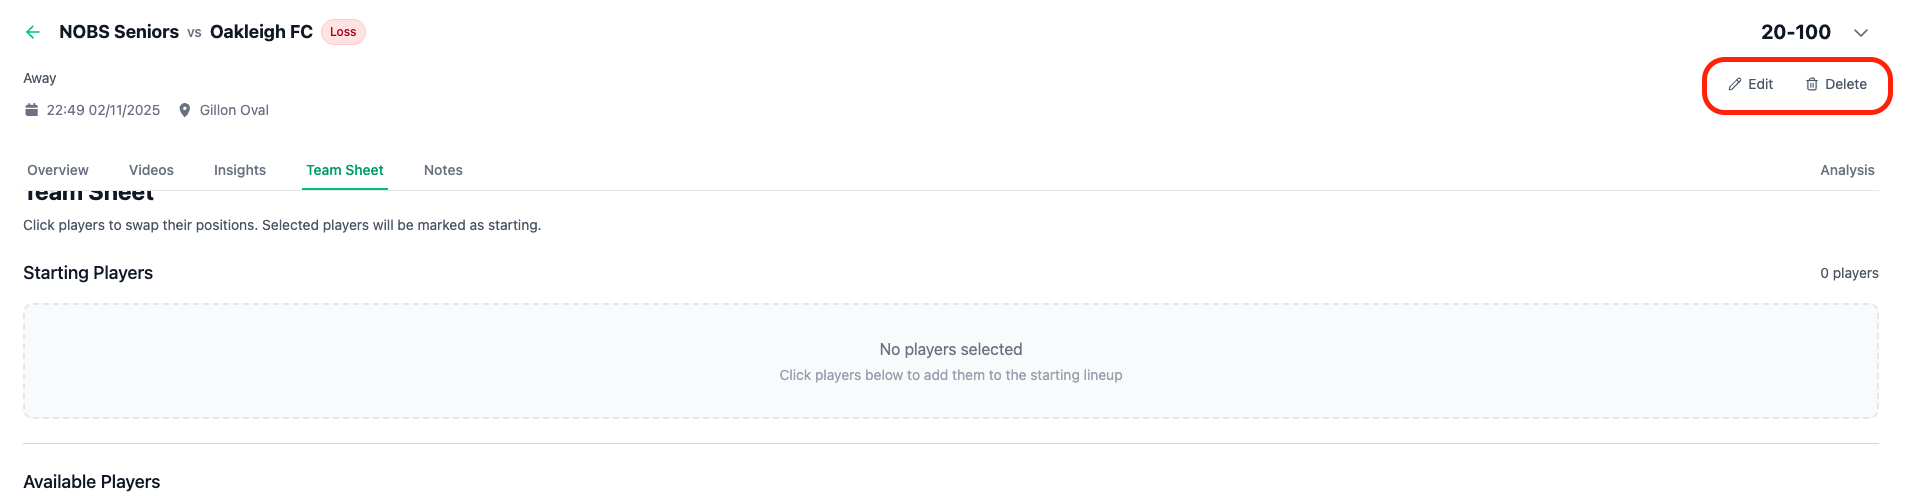Click the Available Players heading

click(x=92, y=482)
